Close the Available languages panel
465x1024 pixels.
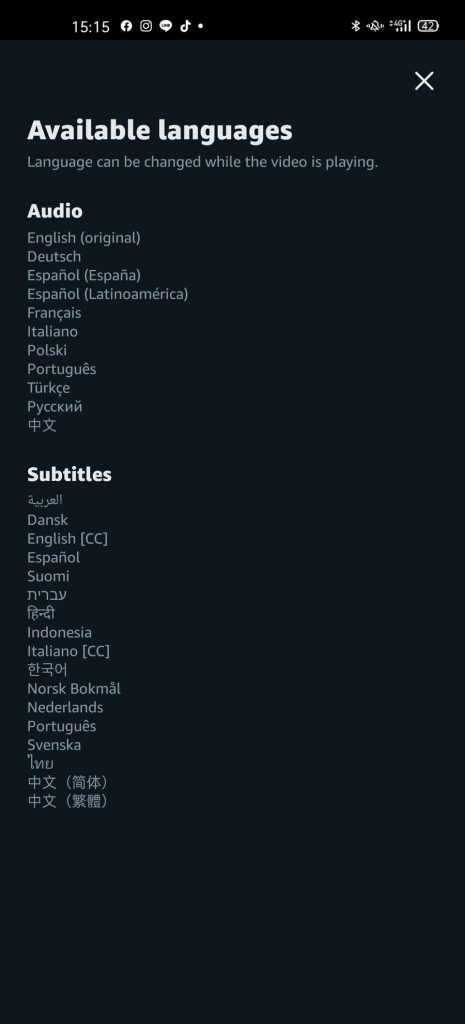[424, 81]
